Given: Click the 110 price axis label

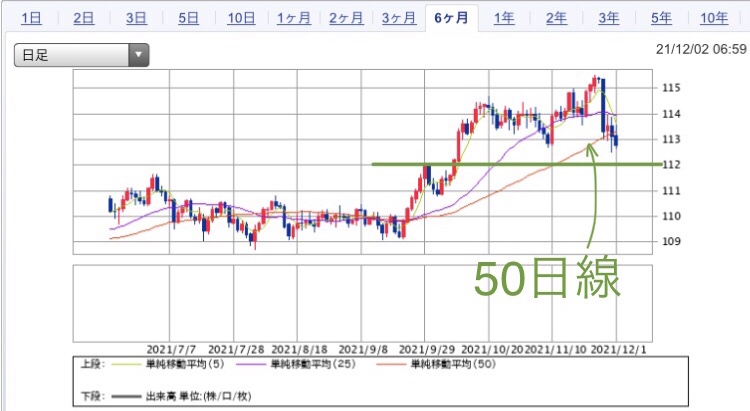Looking at the screenshot, I should [671, 216].
